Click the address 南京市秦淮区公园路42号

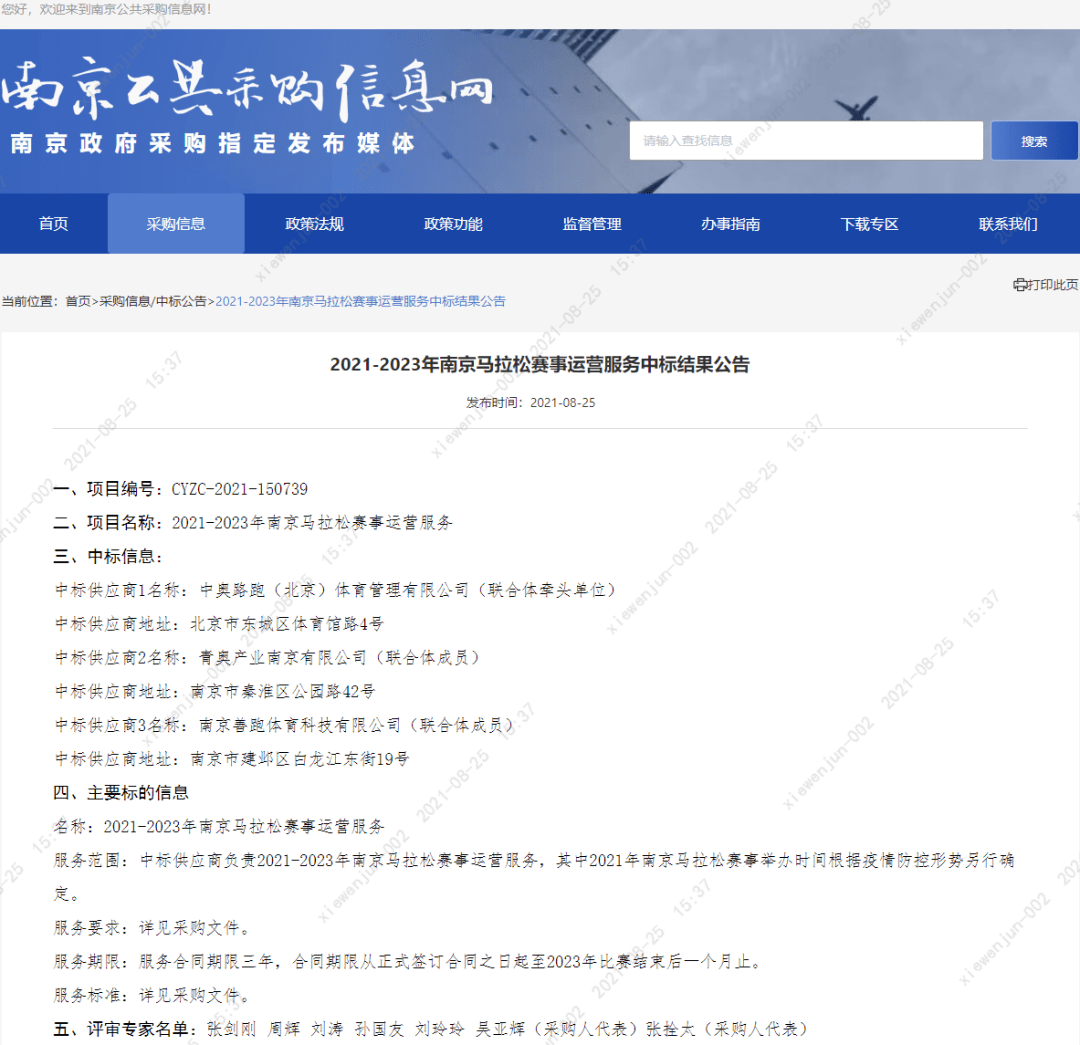pyautogui.click(x=282, y=692)
